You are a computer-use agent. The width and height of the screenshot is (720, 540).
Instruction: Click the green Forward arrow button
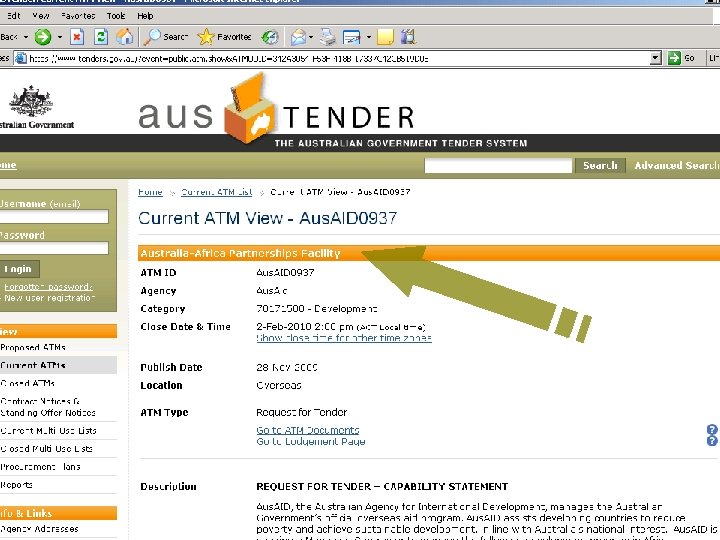[x=43, y=37]
